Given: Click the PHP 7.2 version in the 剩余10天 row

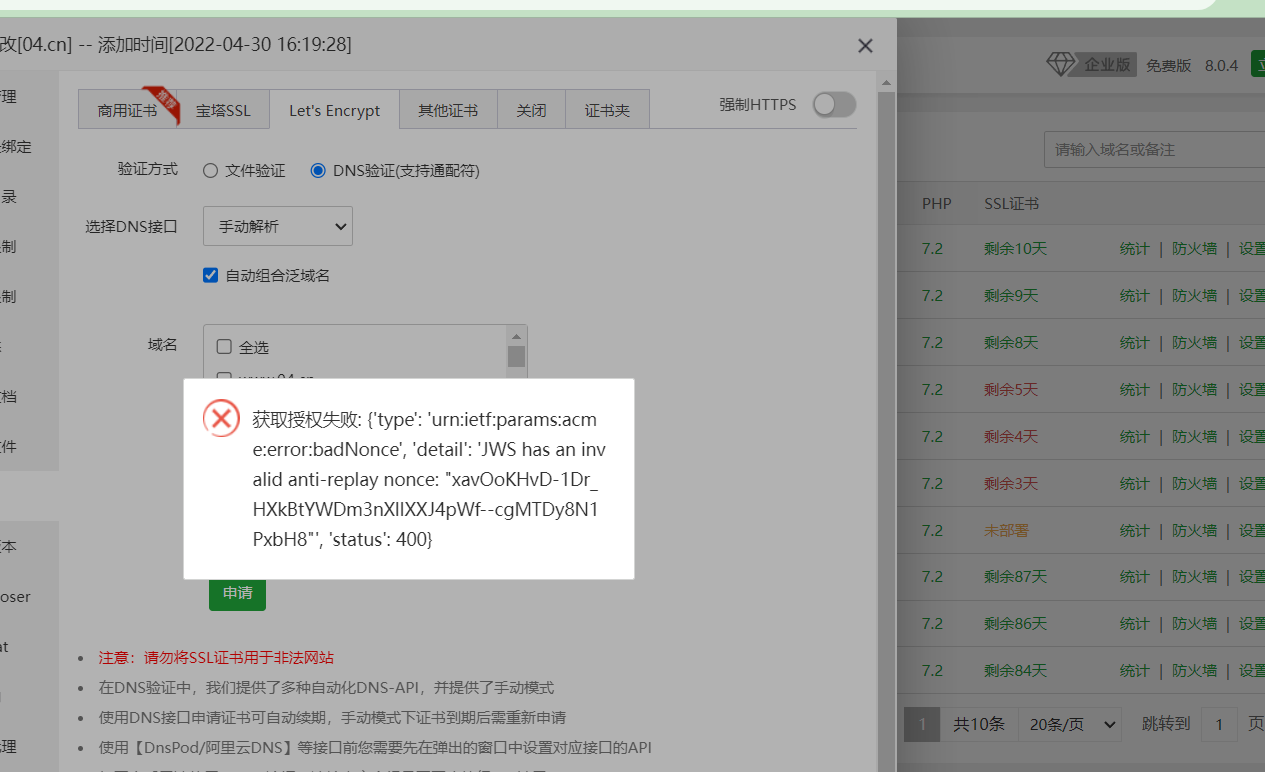Looking at the screenshot, I should (932, 248).
